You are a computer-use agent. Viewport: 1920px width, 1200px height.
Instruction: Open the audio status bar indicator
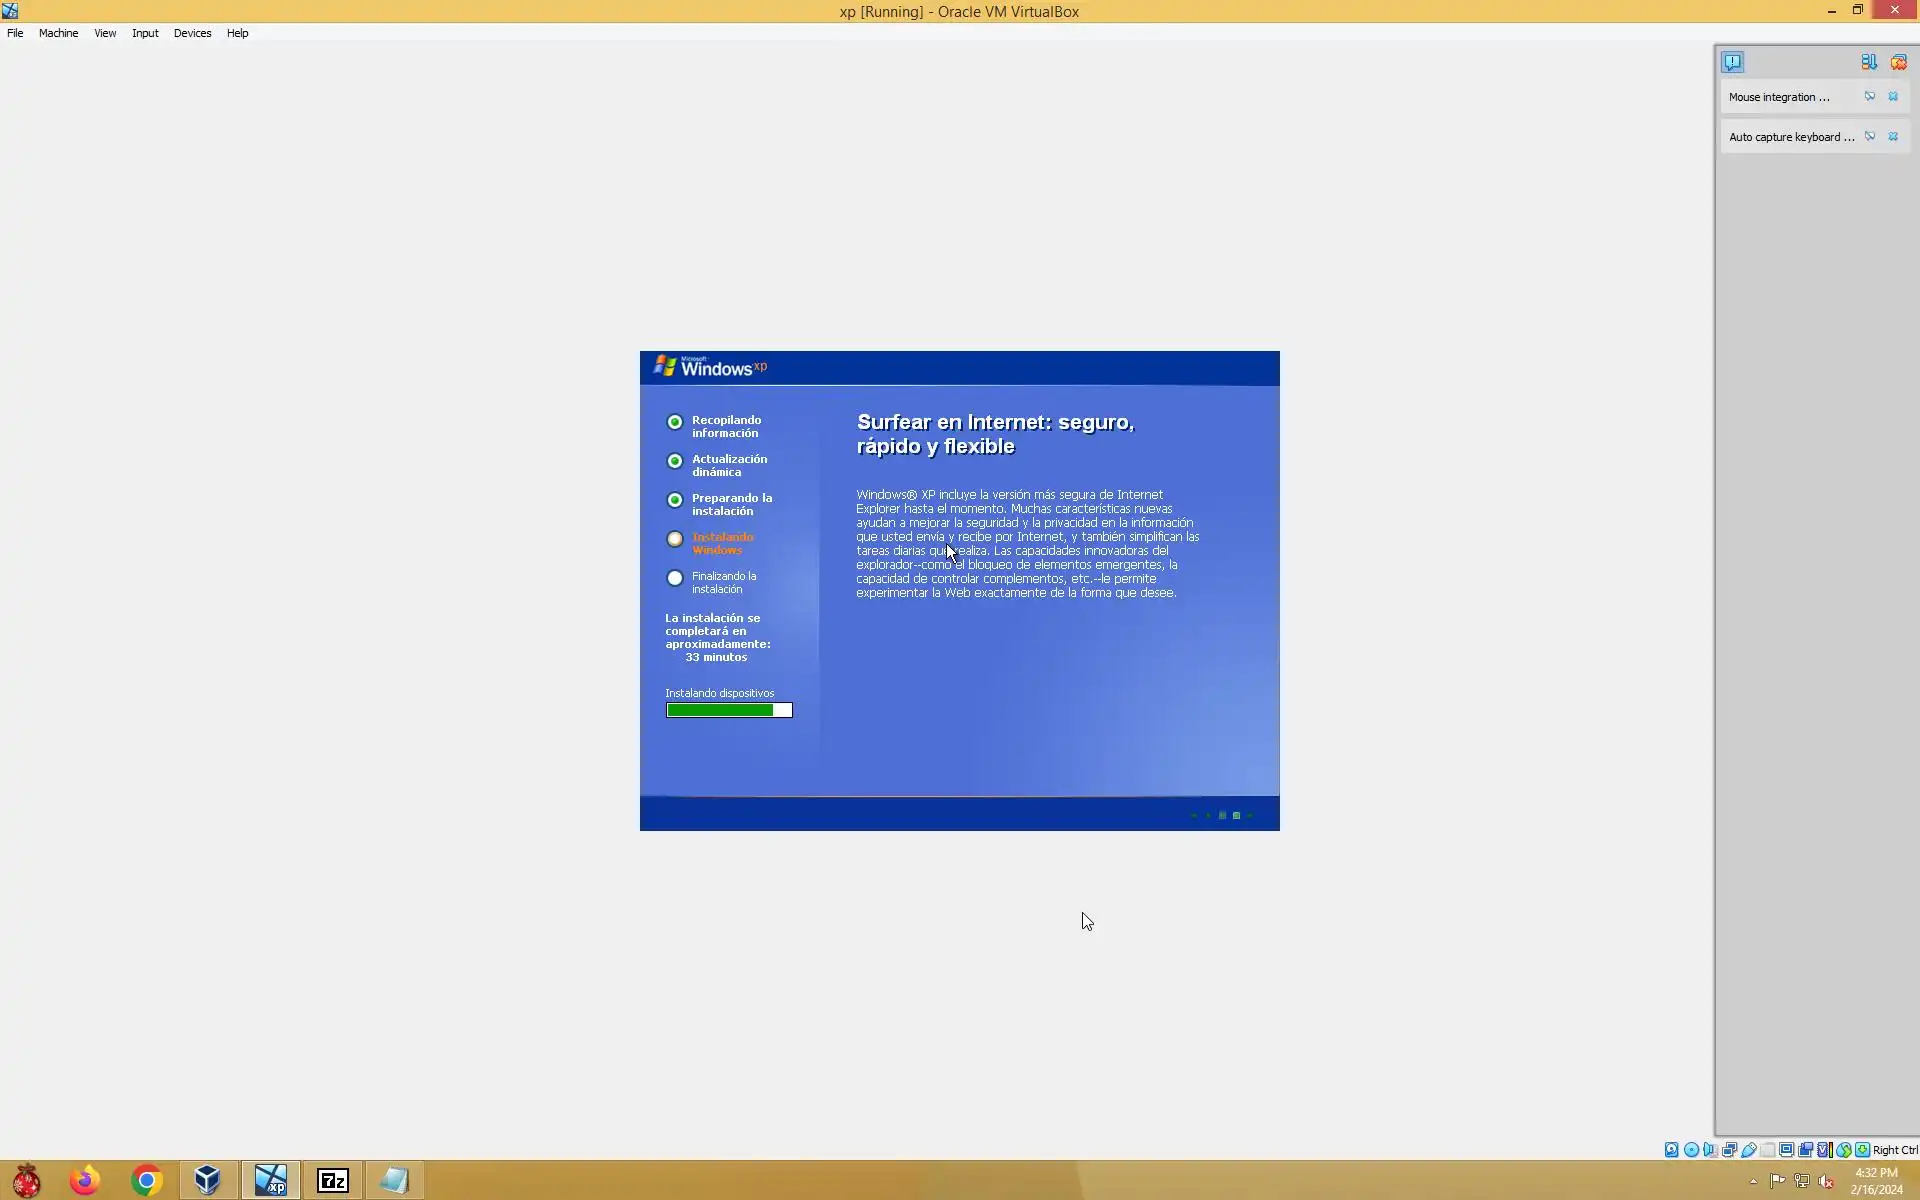(1710, 1150)
